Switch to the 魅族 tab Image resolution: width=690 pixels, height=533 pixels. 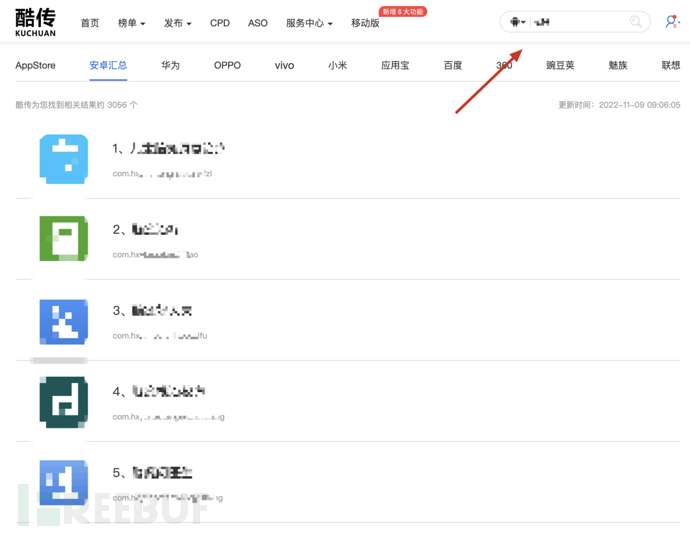click(617, 65)
